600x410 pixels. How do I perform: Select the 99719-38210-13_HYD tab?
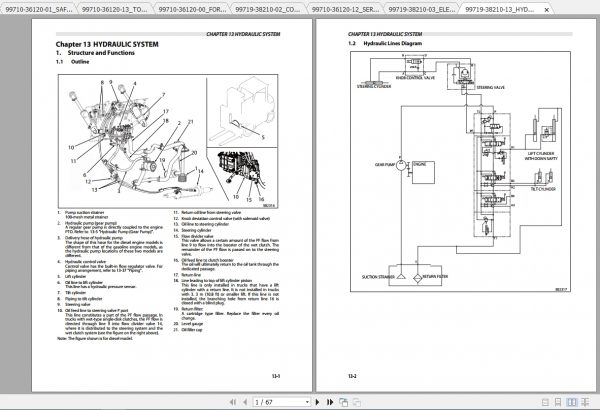click(x=499, y=9)
